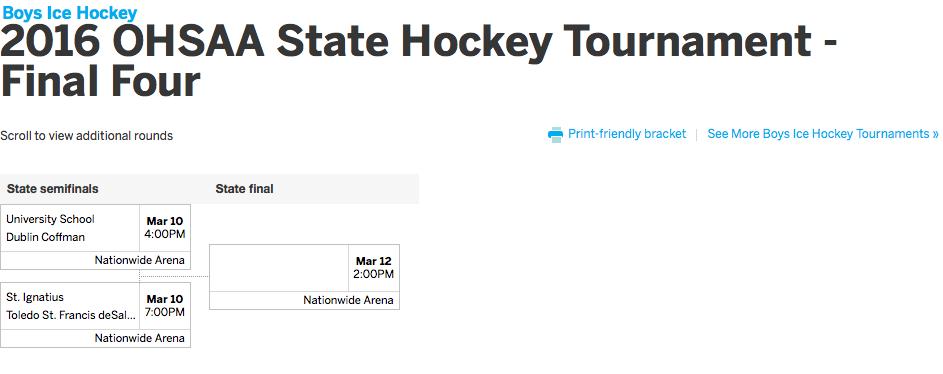
Task: Click the dotted bracket connector line
Action: [174, 276]
